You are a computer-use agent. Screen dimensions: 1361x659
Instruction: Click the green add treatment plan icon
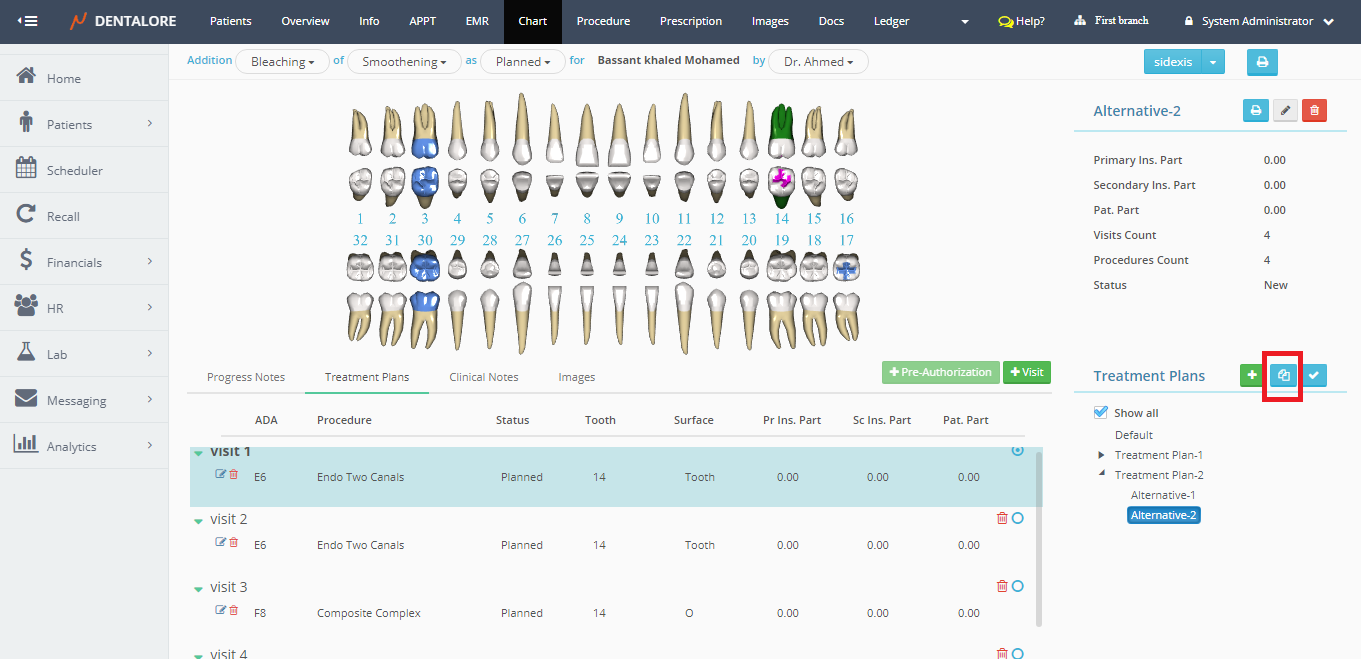click(x=1250, y=375)
